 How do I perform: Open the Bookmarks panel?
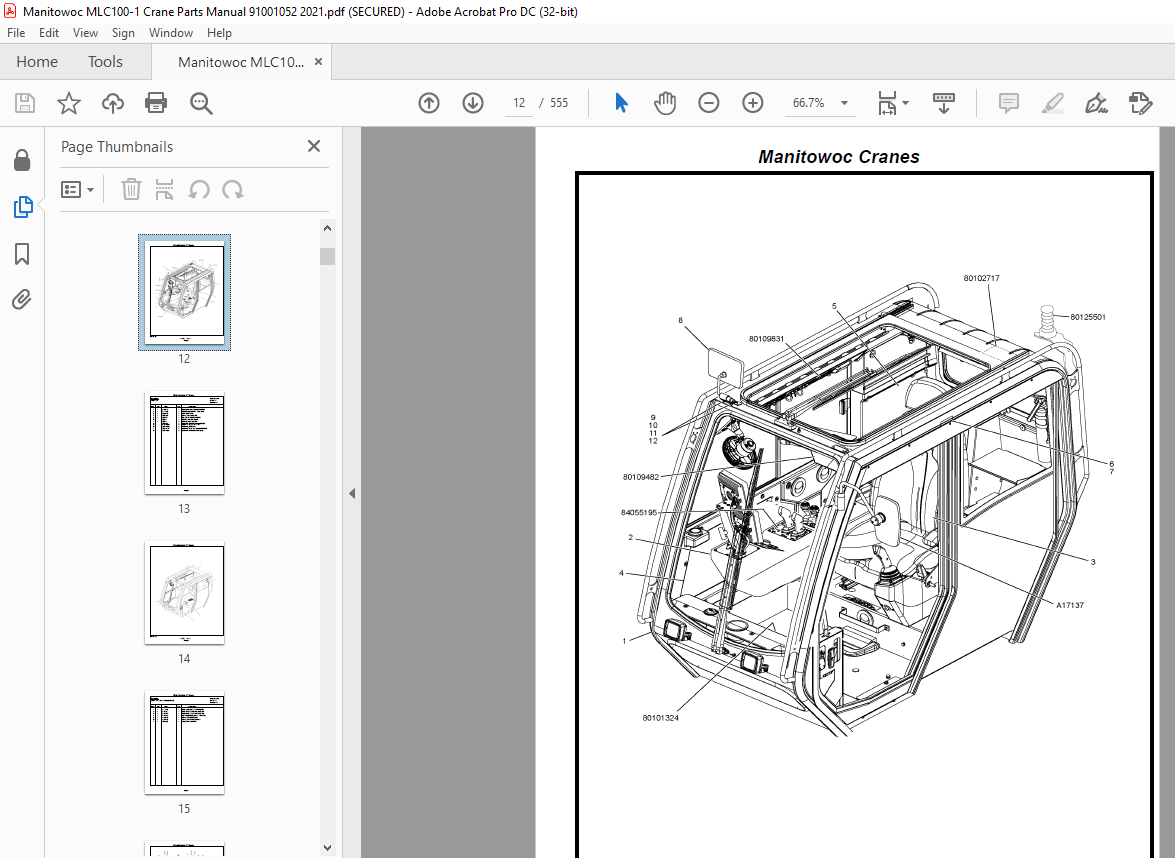[x=22, y=254]
